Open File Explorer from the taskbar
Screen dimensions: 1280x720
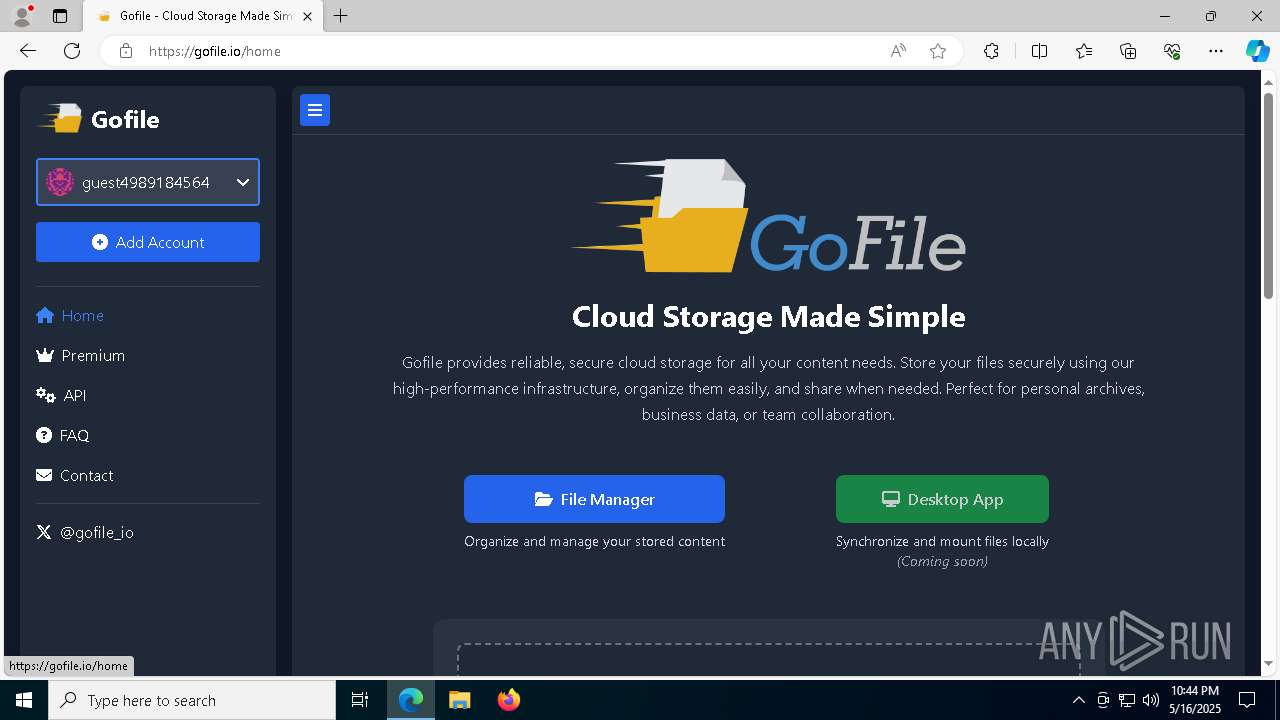click(459, 700)
